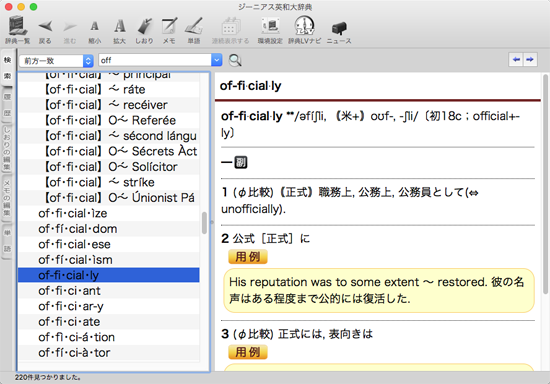
Task: Enlarge text with the 拡大 icon
Action: pyautogui.click(x=120, y=26)
